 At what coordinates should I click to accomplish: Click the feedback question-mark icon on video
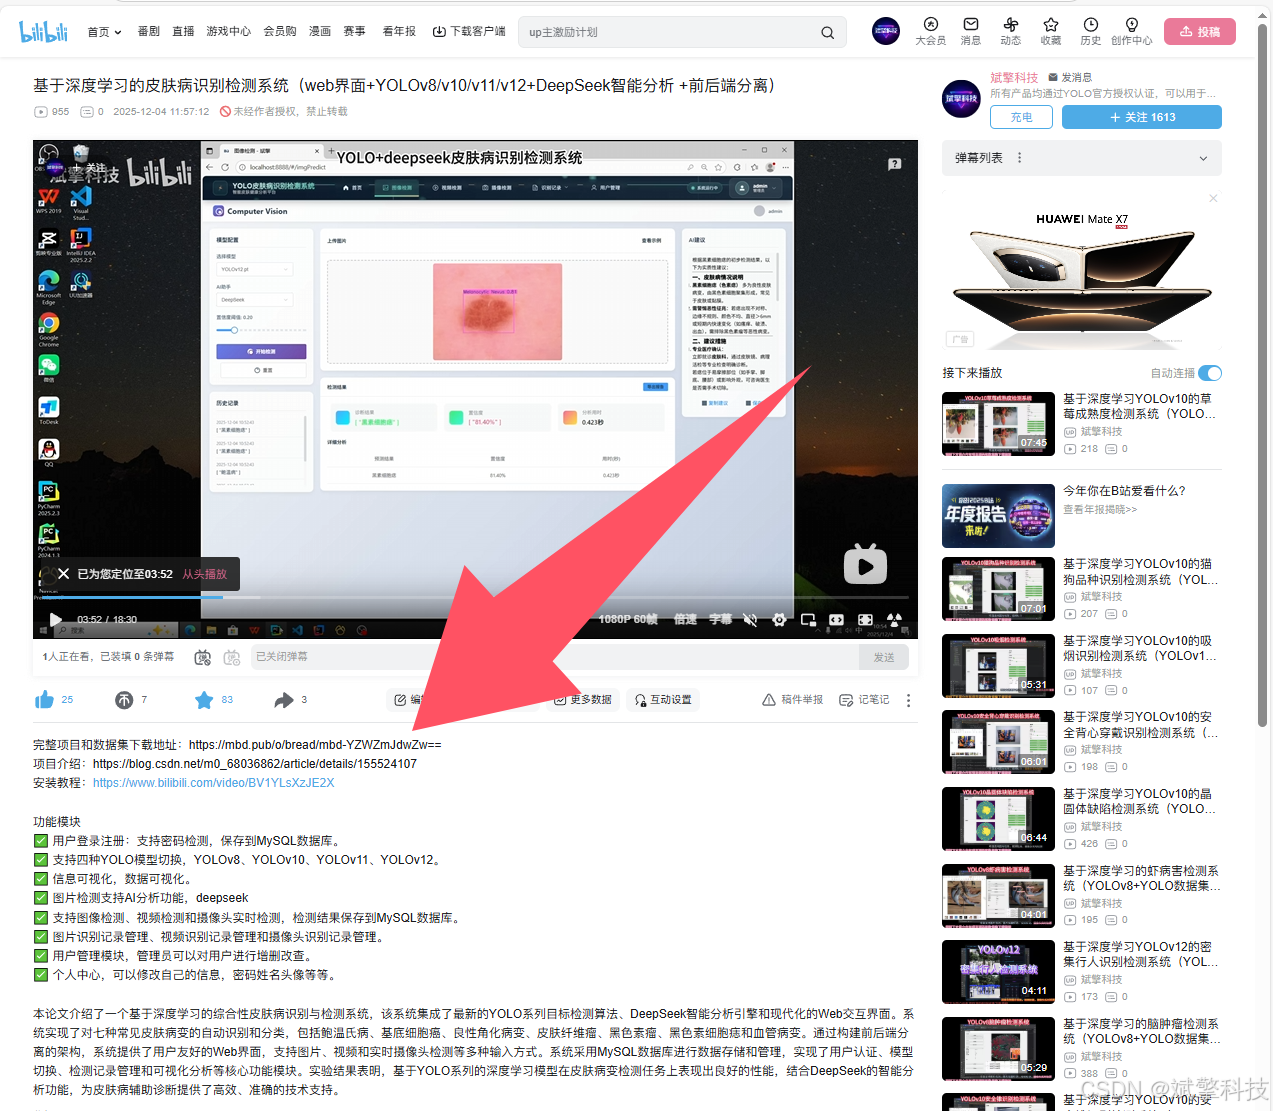895,164
